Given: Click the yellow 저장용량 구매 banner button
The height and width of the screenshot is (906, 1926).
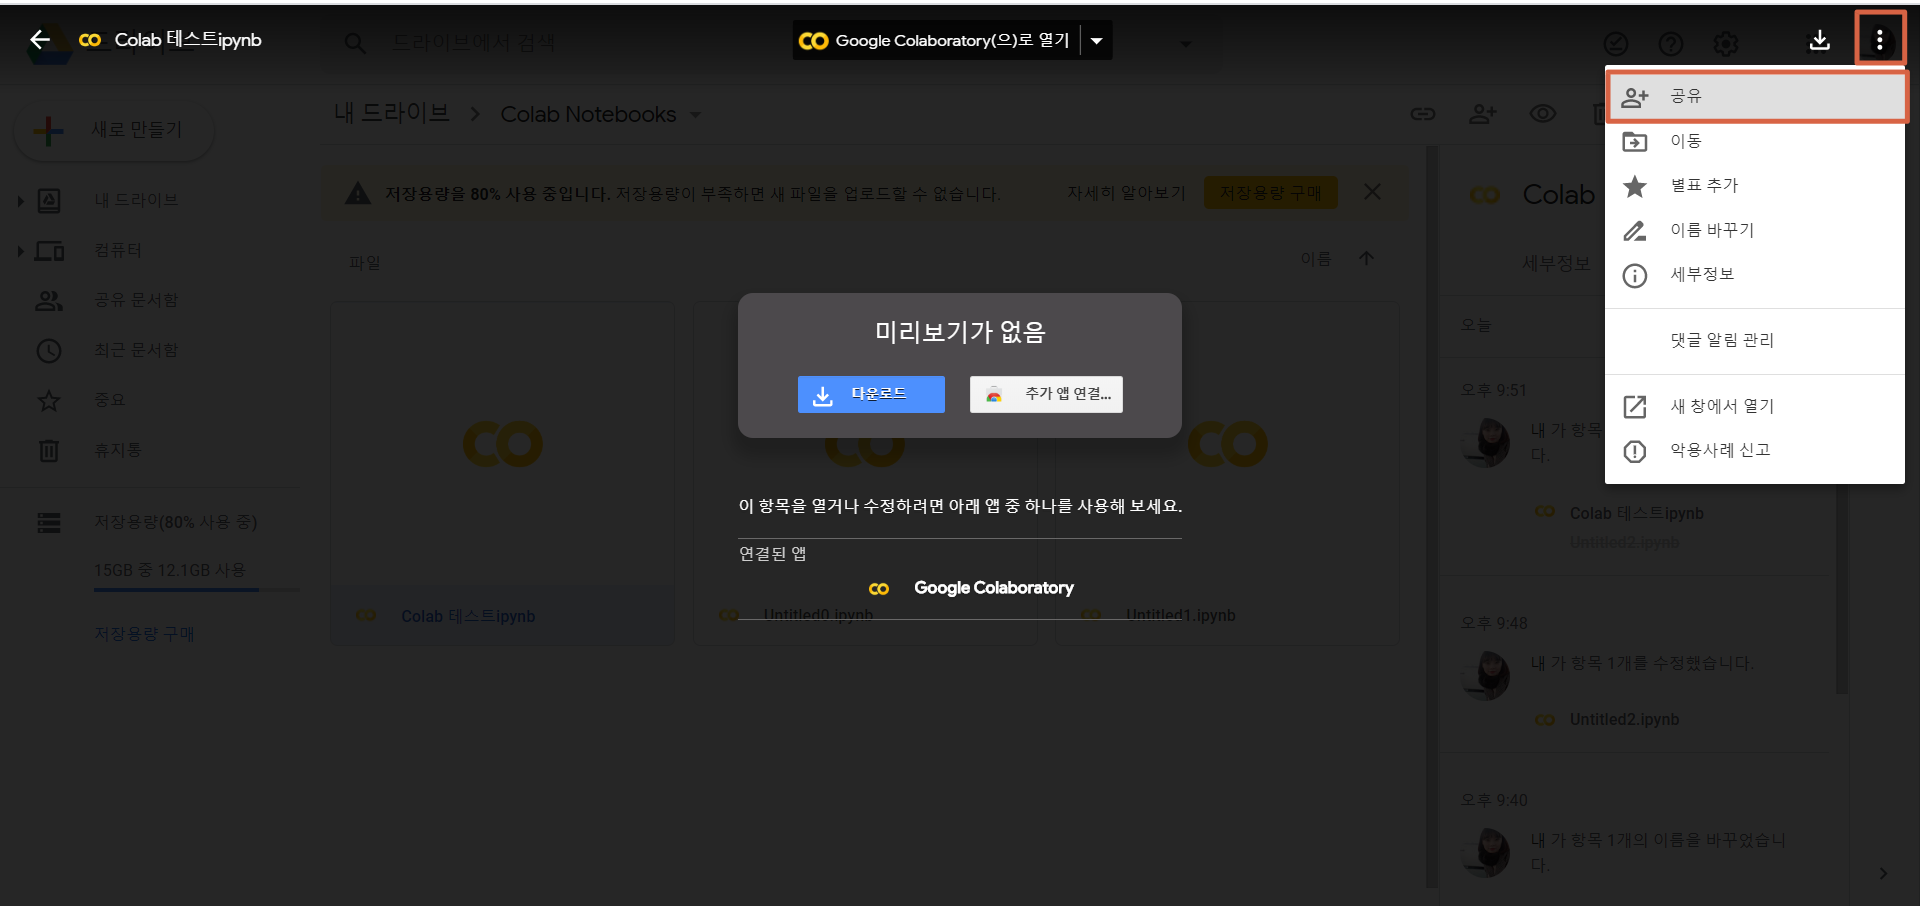Looking at the screenshot, I should pyautogui.click(x=1270, y=192).
